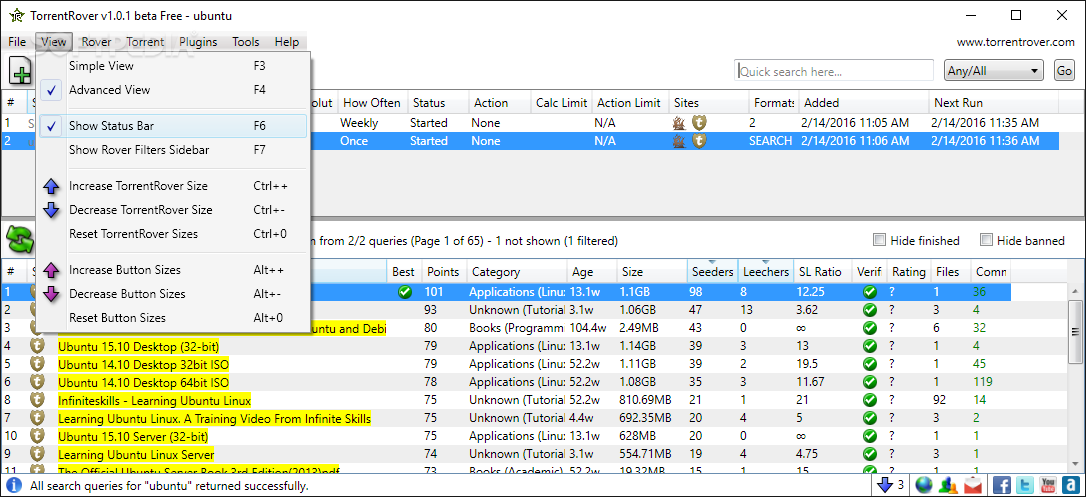The height and width of the screenshot is (497, 1086).
Task: Open the Twitter icon in status bar
Action: pyautogui.click(x=1025, y=485)
